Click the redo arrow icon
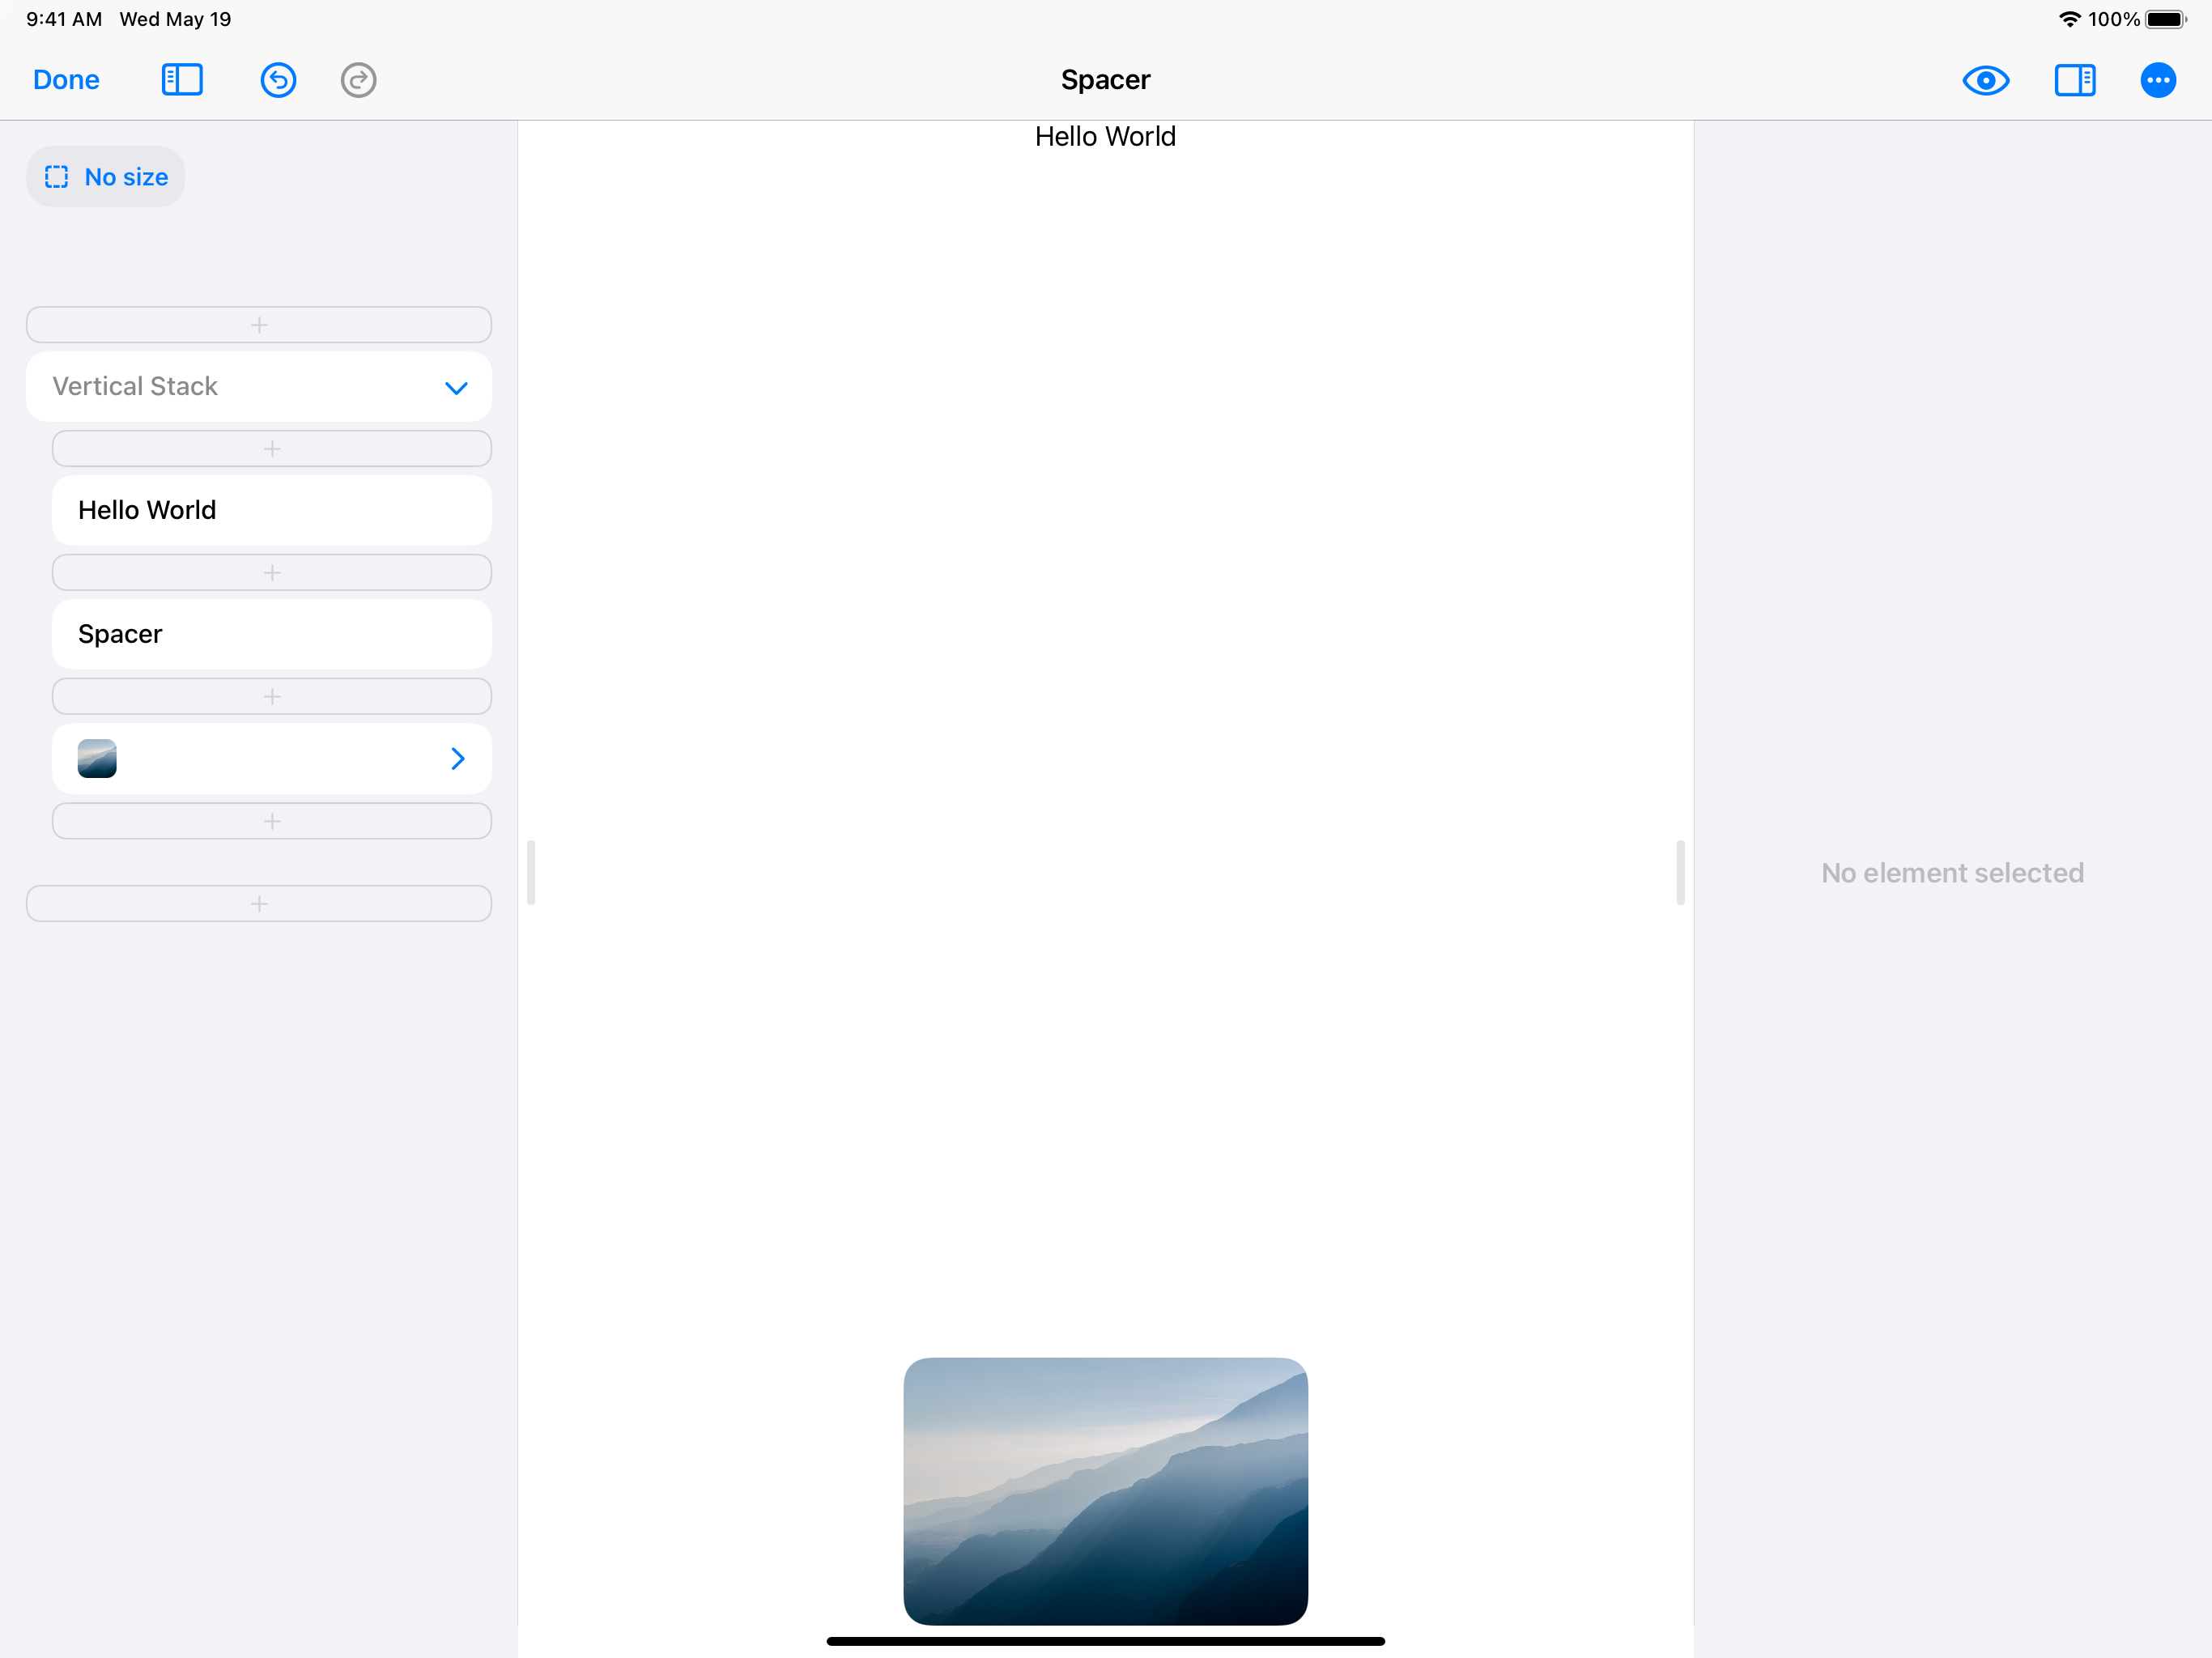This screenshot has width=2212, height=1658. [358, 80]
